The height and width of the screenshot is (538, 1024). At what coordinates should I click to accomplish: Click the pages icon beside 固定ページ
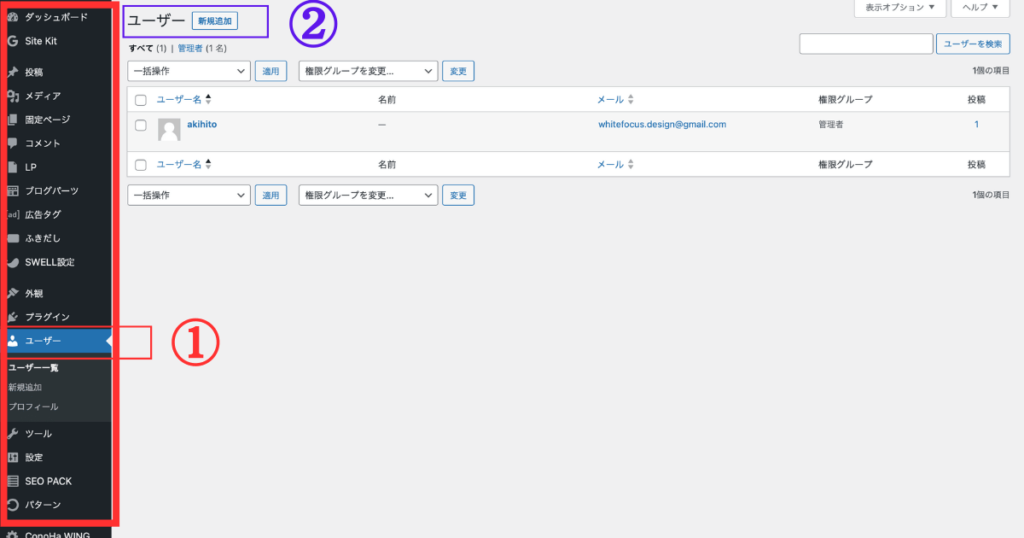13,119
